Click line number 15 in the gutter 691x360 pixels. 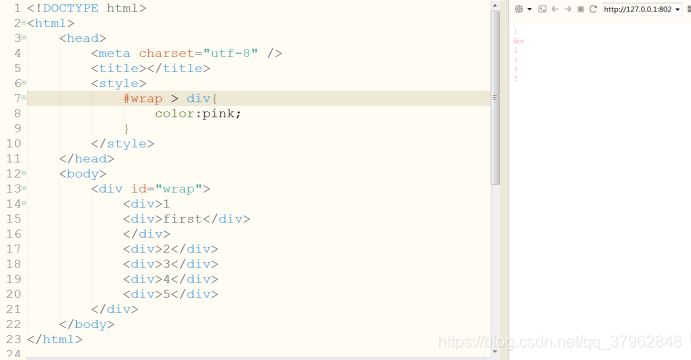pyautogui.click(x=14, y=219)
